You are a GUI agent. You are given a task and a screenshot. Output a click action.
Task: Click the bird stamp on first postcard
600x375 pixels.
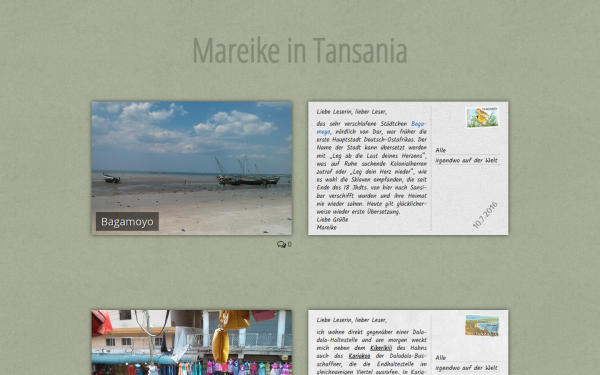tap(482, 117)
